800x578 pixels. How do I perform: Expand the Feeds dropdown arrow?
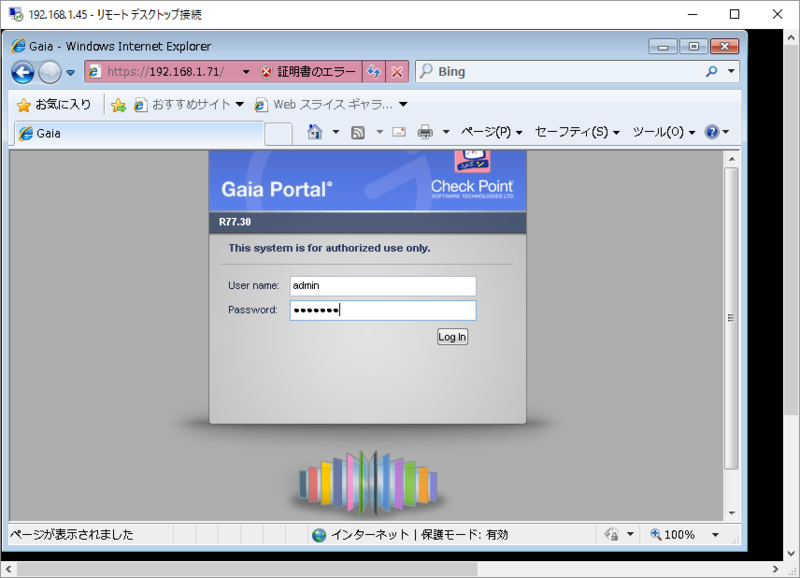pyautogui.click(x=379, y=132)
